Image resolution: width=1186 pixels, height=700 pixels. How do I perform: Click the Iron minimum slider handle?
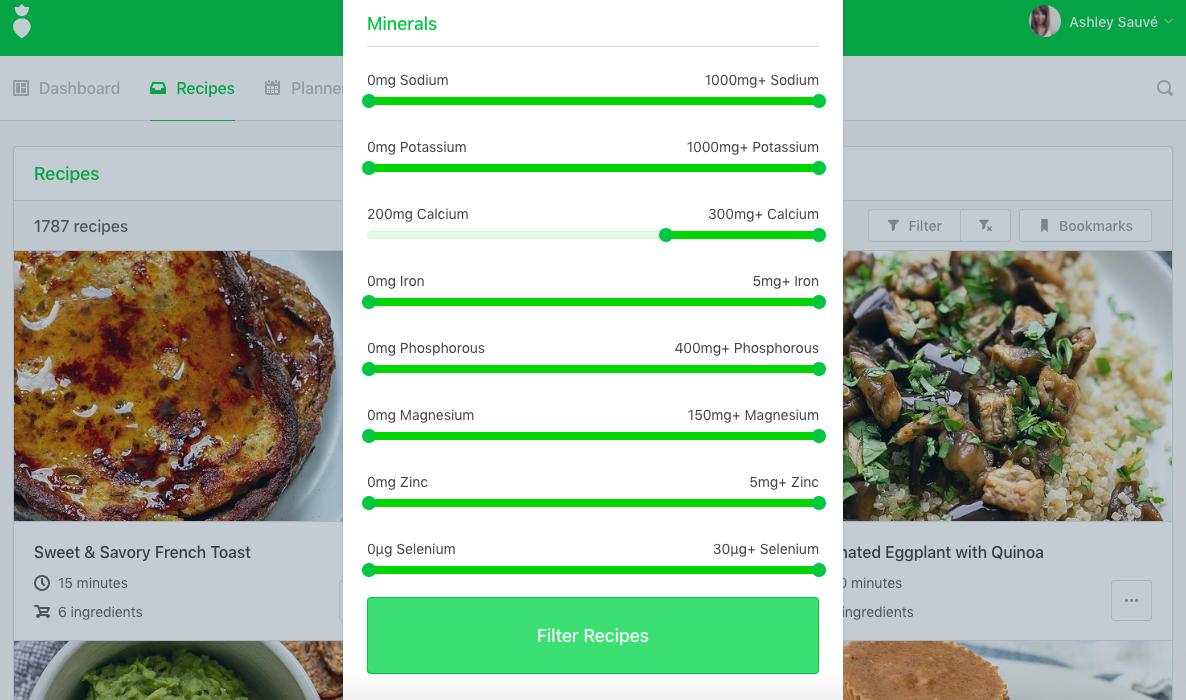point(368,303)
